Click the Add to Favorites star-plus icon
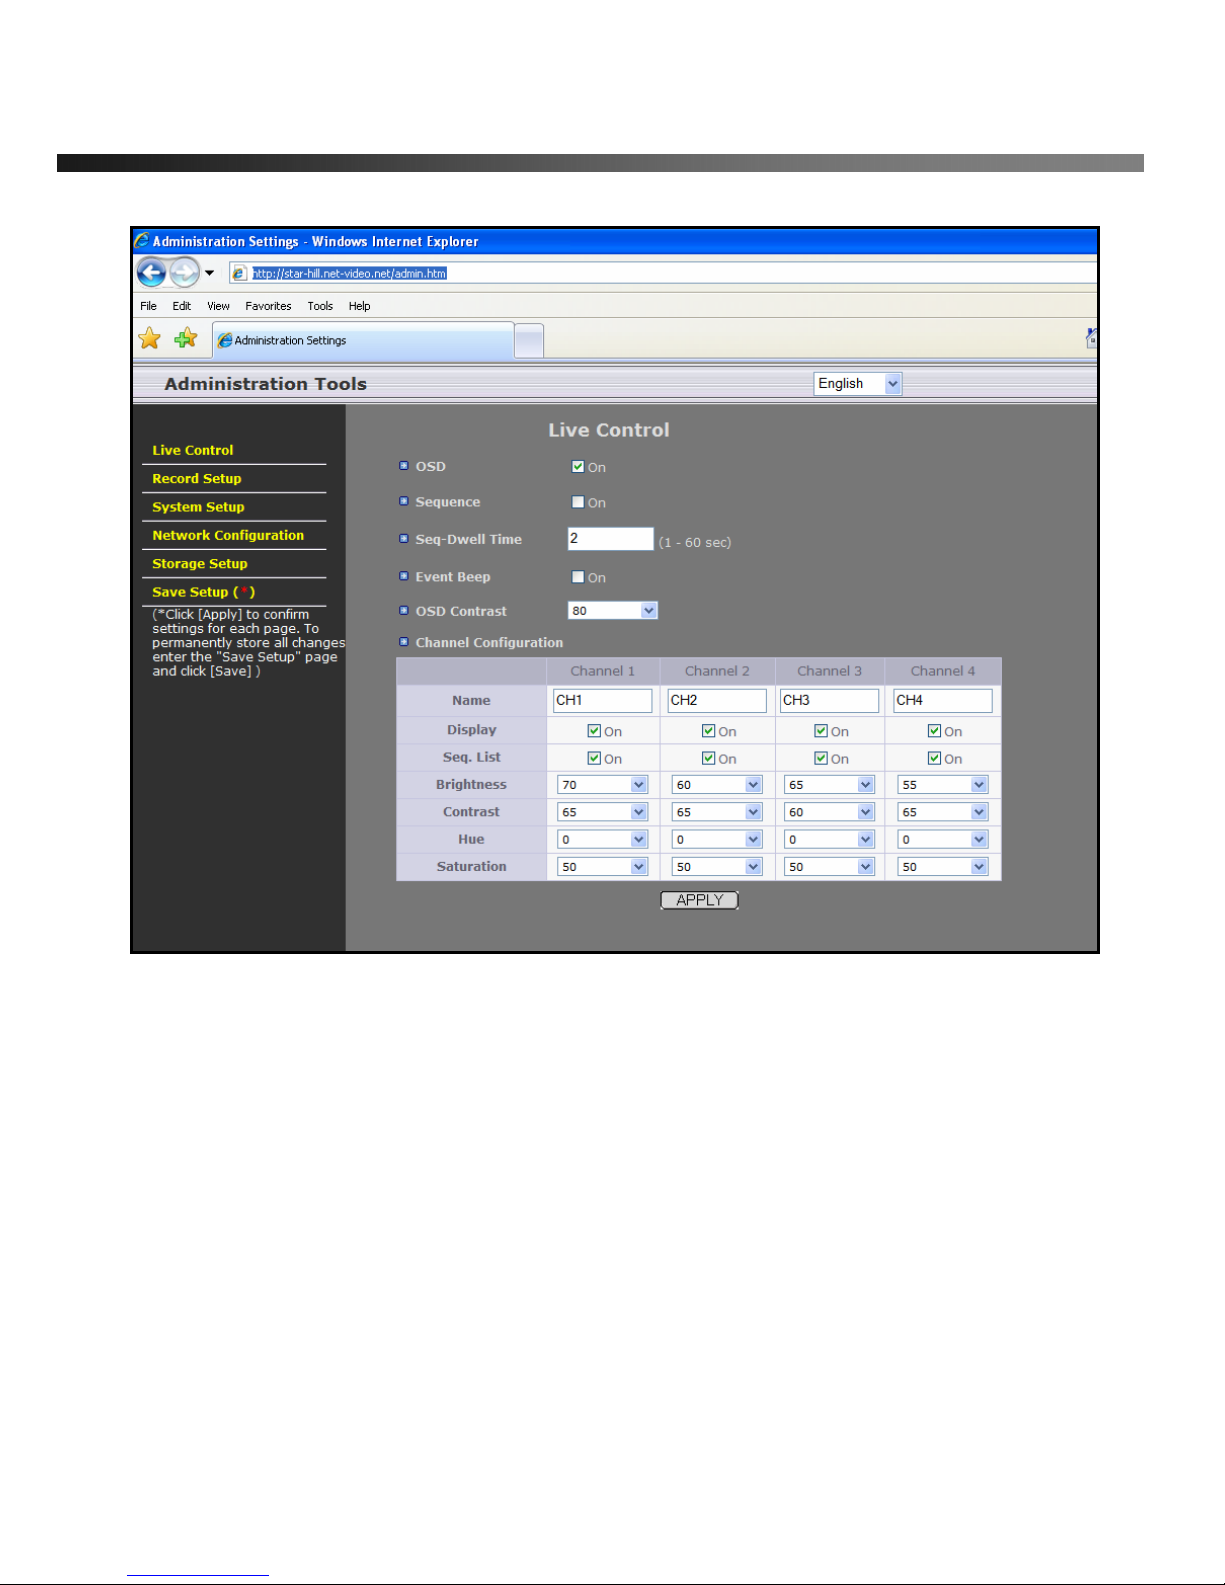 point(185,339)
